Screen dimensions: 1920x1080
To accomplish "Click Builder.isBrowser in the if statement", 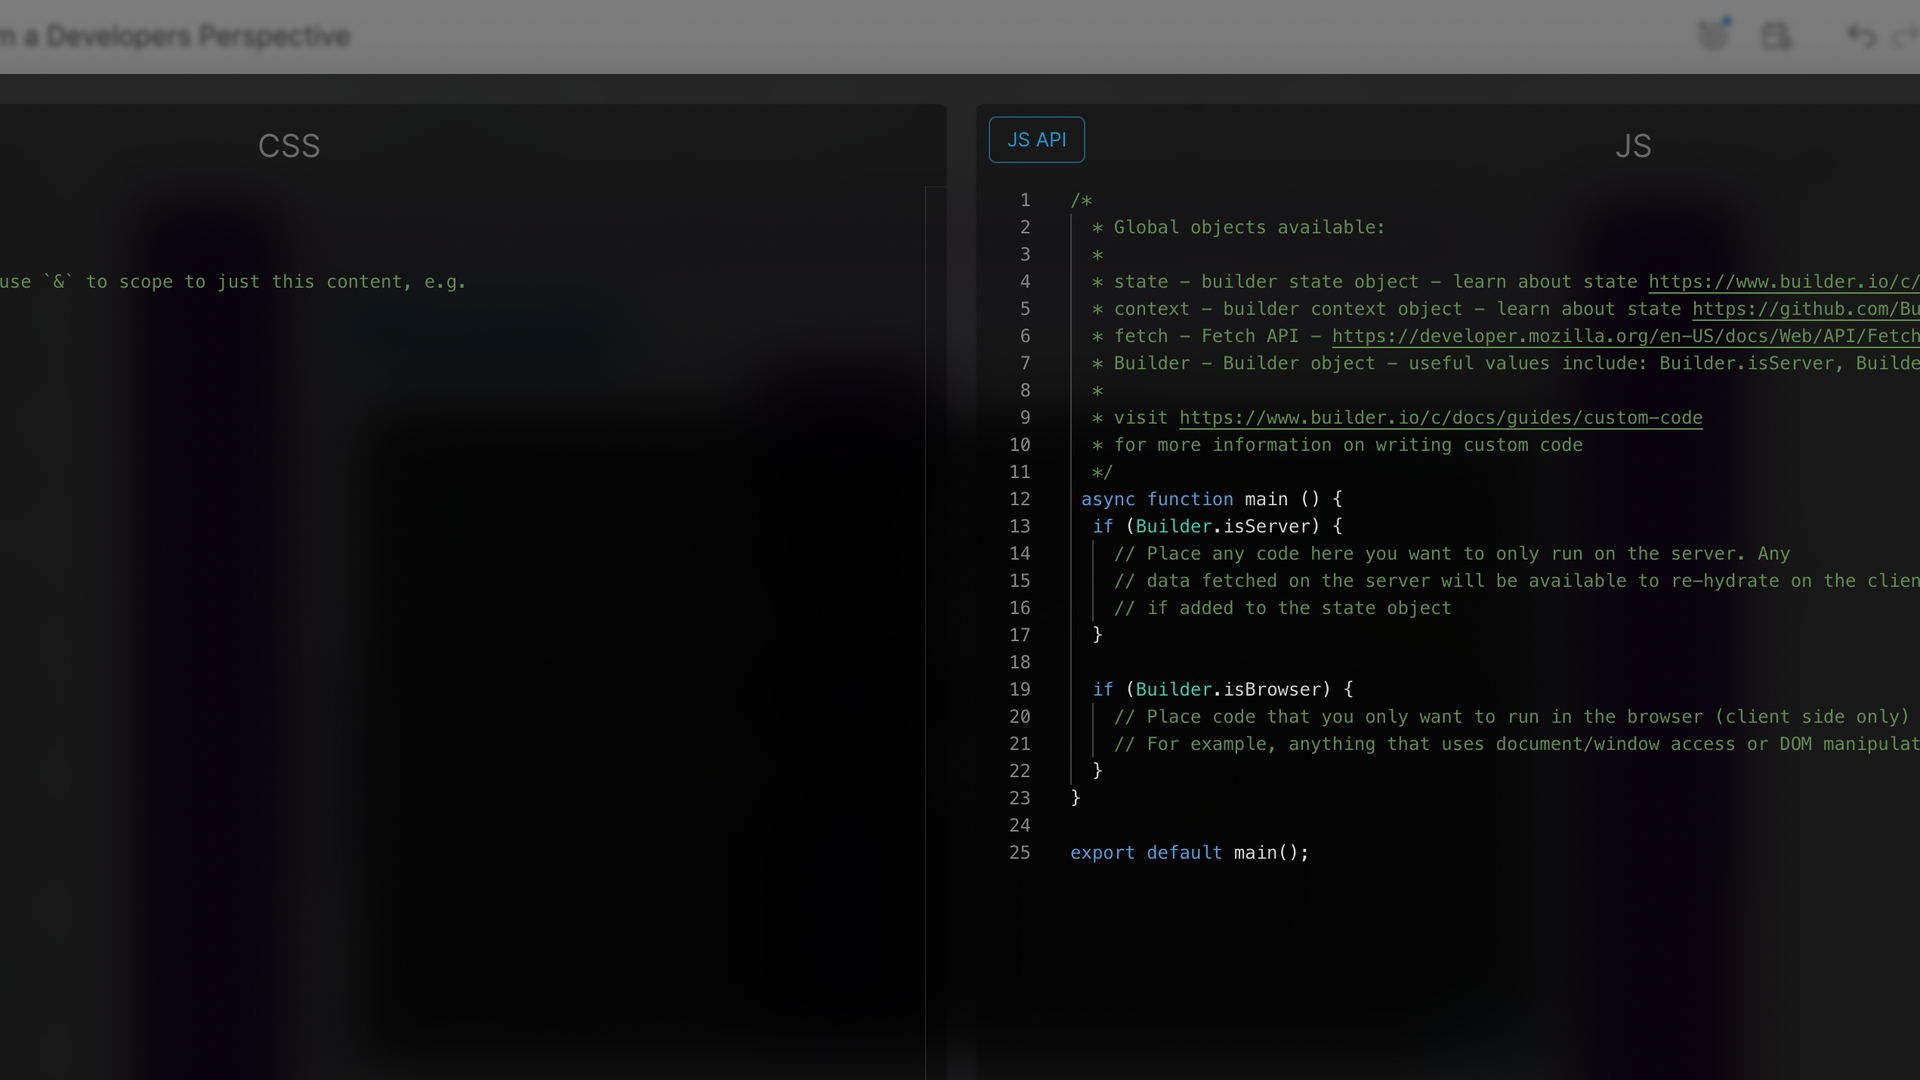I will (1228, 690).
